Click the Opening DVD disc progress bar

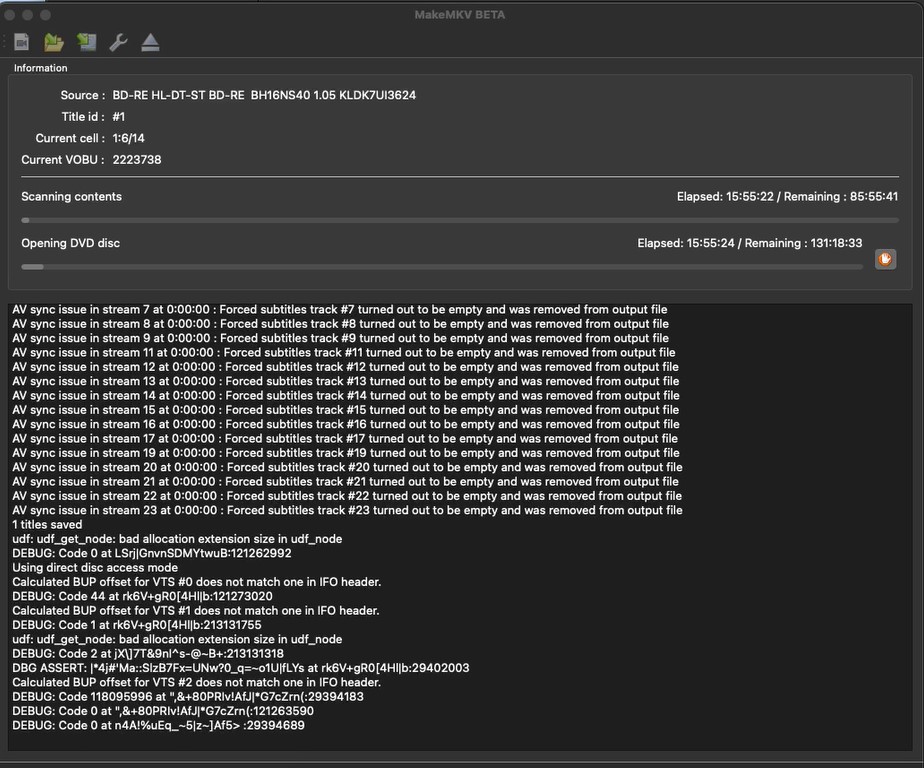(442, 267)
